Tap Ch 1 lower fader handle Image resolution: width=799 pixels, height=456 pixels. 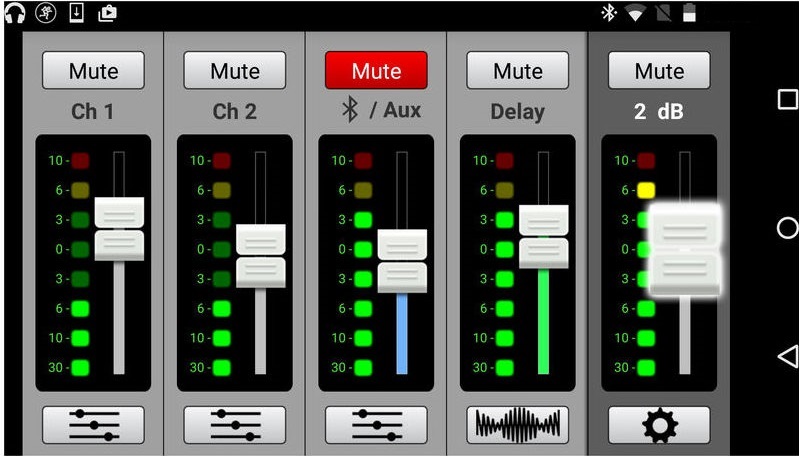(119, 246)
